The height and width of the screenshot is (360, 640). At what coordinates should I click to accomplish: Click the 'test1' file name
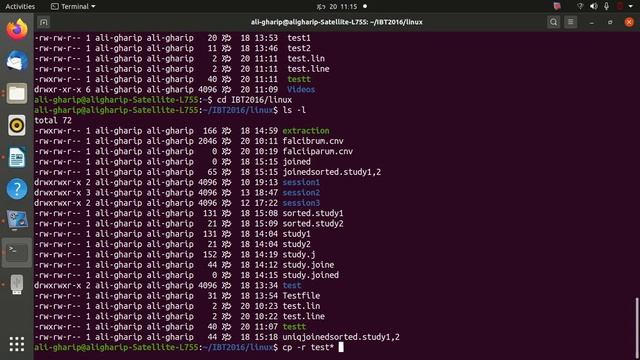click(299, 38)
